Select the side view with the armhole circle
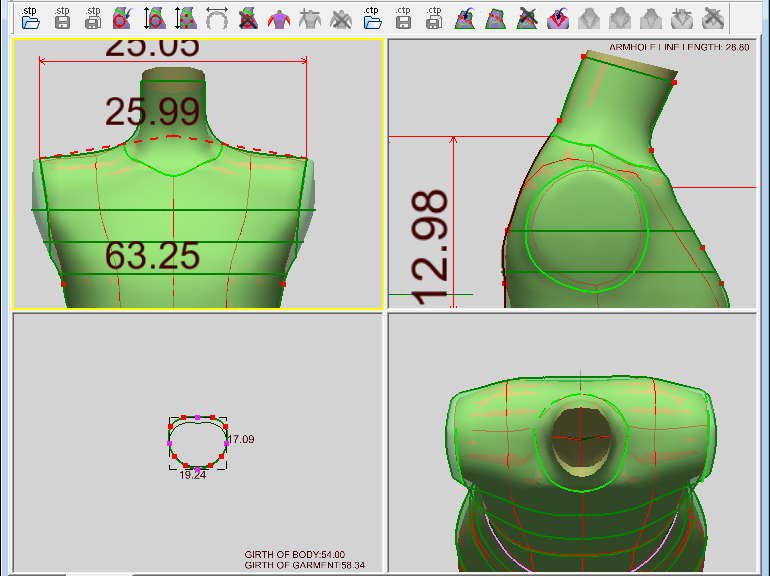 coord(572,174)
